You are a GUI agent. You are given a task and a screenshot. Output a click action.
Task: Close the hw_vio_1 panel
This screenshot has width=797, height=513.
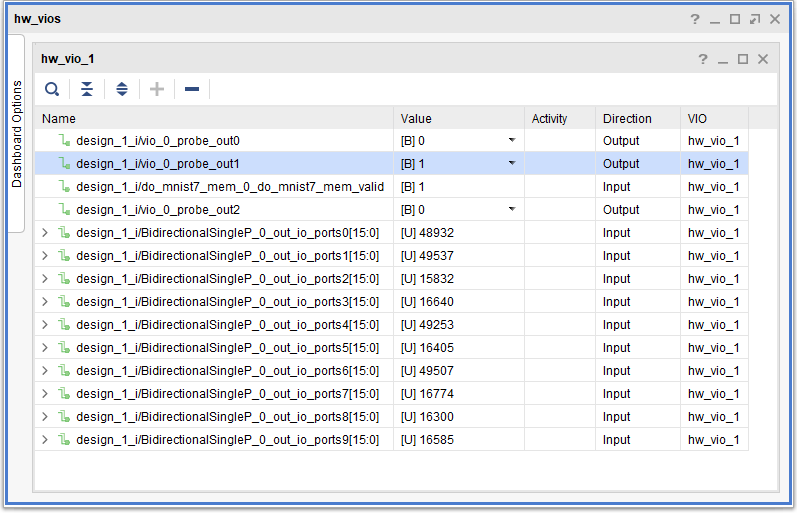763,59
